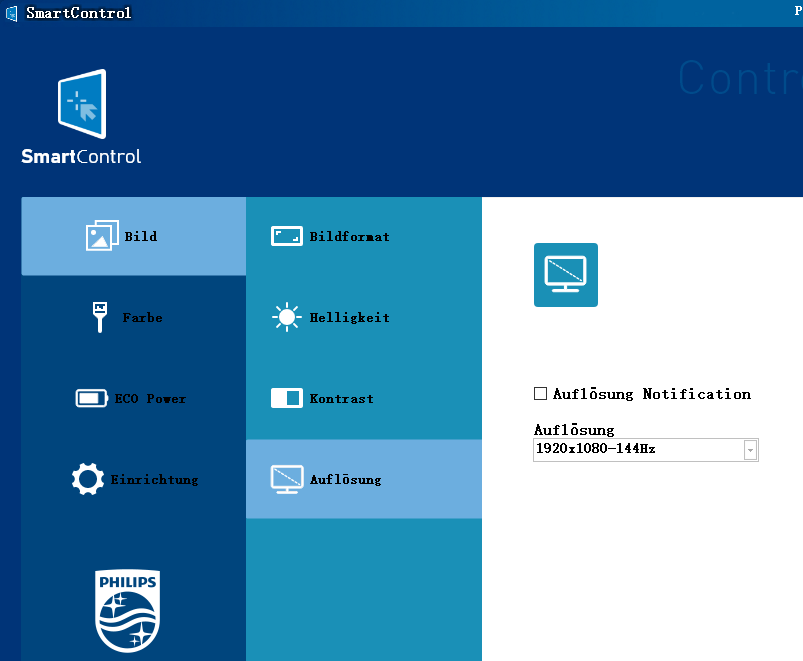Select the Bildformat submenu label
Viewport: 803px width, 661px height.
349,236
